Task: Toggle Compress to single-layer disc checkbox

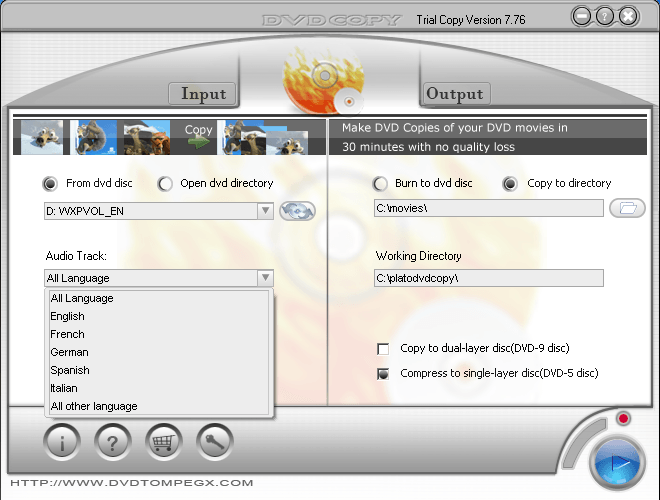Action: click(x=383, y=374)
